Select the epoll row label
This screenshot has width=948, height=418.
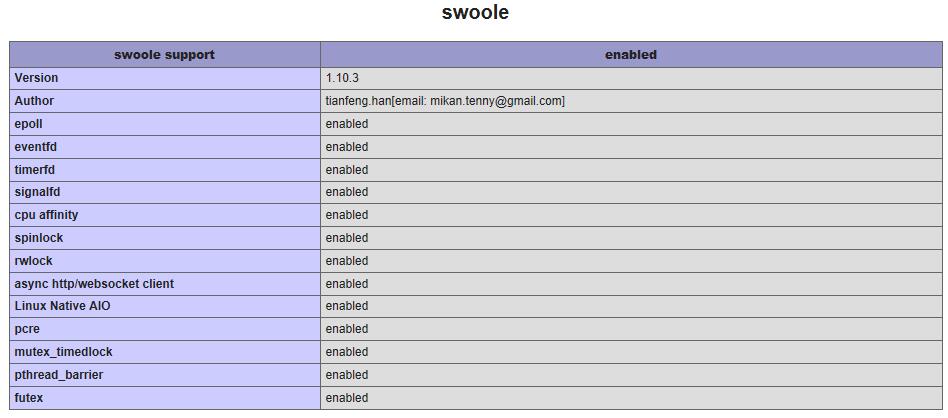(28, 124)
